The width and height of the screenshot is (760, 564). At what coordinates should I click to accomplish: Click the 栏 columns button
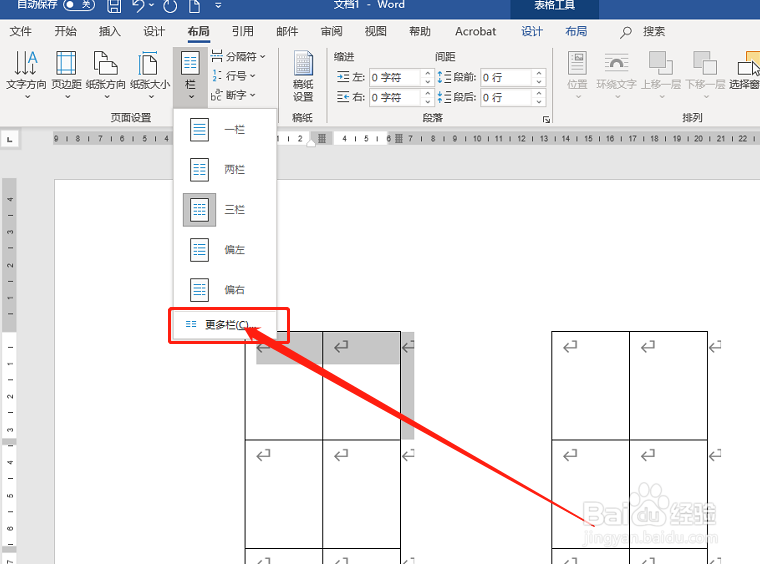coord(190,76)
